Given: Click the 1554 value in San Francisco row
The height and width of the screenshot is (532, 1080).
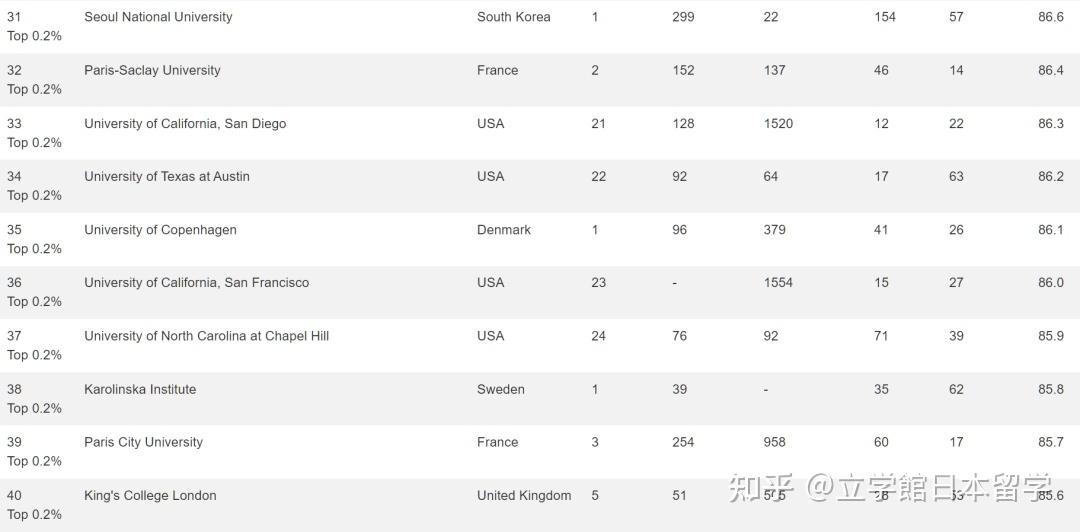Looking at the screenshot, I should [778, 282].
